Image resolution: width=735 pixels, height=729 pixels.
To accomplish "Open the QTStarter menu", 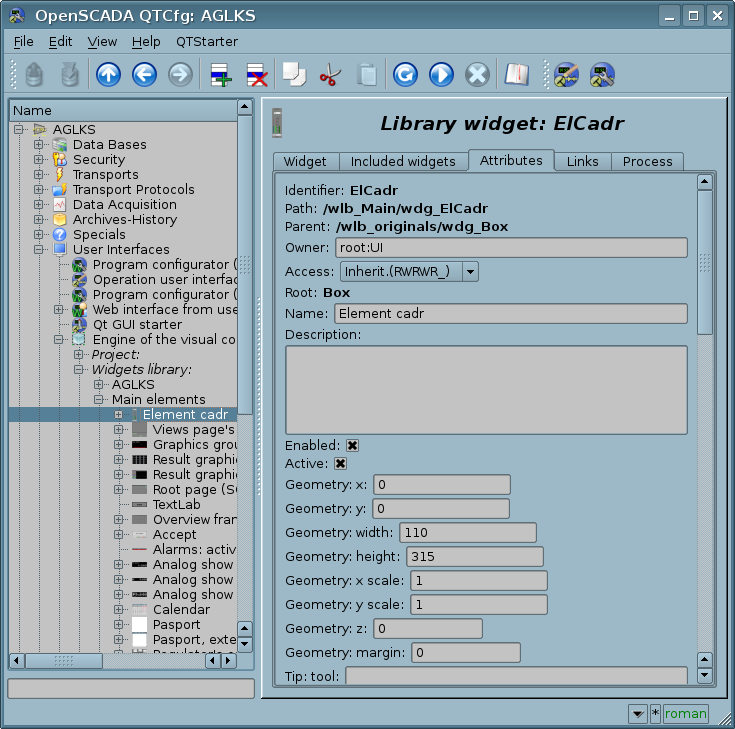I will 206,41.
